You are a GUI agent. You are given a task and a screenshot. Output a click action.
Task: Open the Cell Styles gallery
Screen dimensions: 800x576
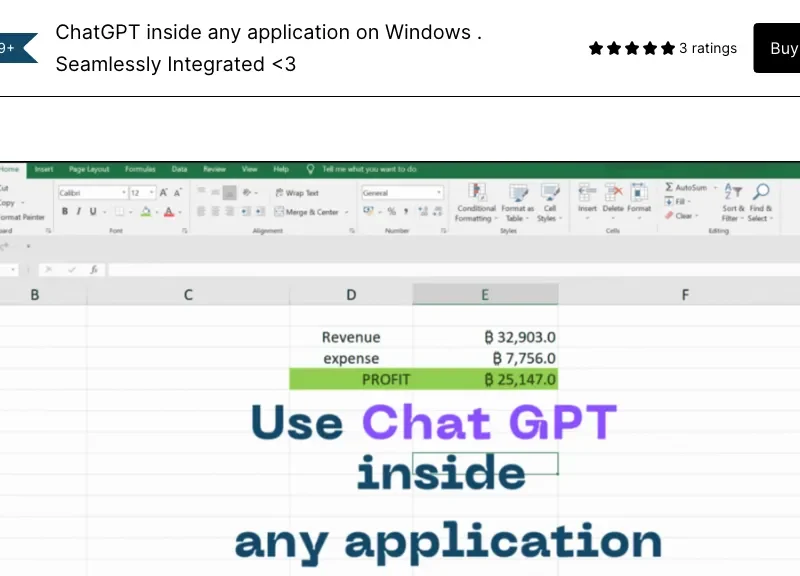[549, 203]
